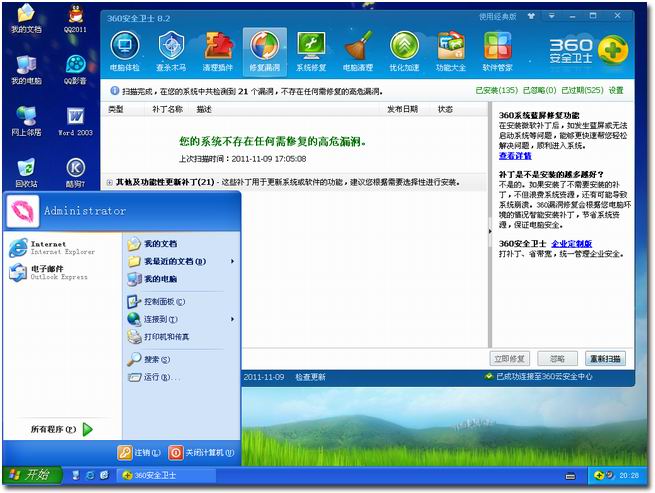Select 修复漏洞 vulnerability repair icon

(x=264, y=51)
